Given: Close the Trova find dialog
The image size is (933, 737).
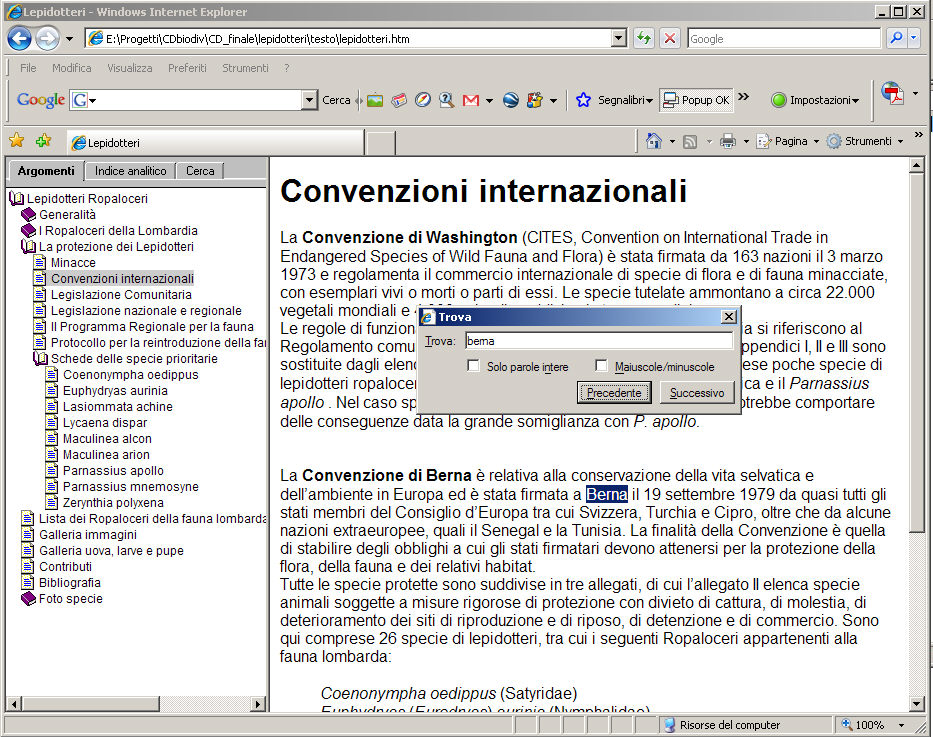Looking at the screenshot, I should pos(728,316).
